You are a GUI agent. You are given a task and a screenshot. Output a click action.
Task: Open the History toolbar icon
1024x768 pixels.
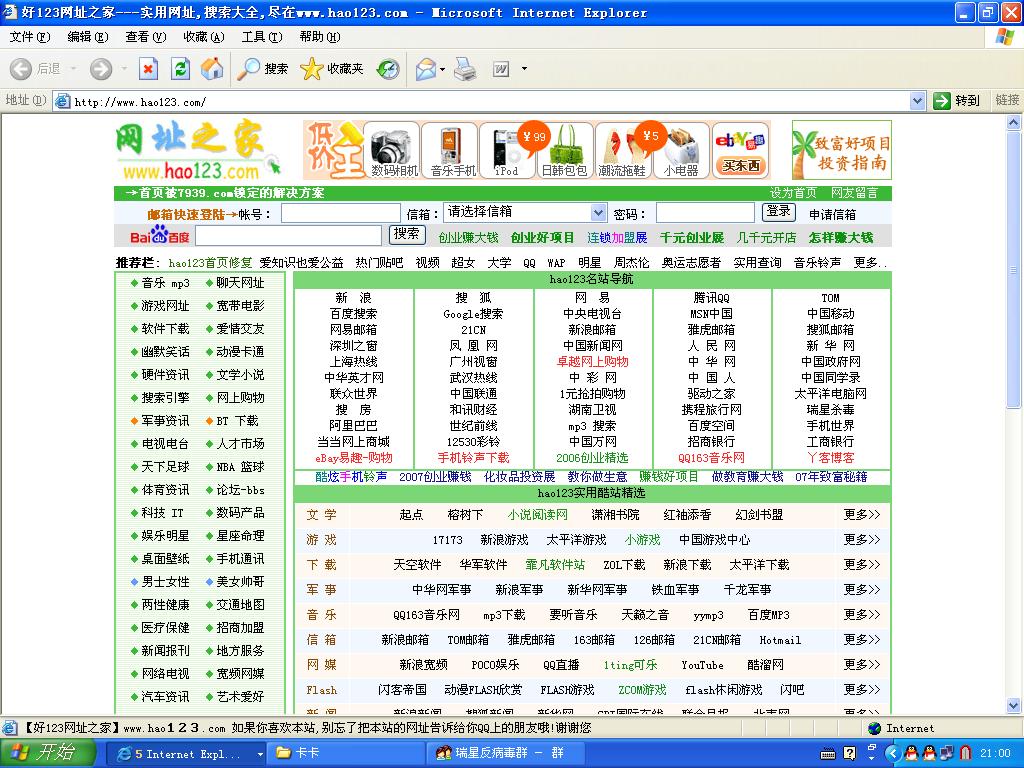coord(388,69)
